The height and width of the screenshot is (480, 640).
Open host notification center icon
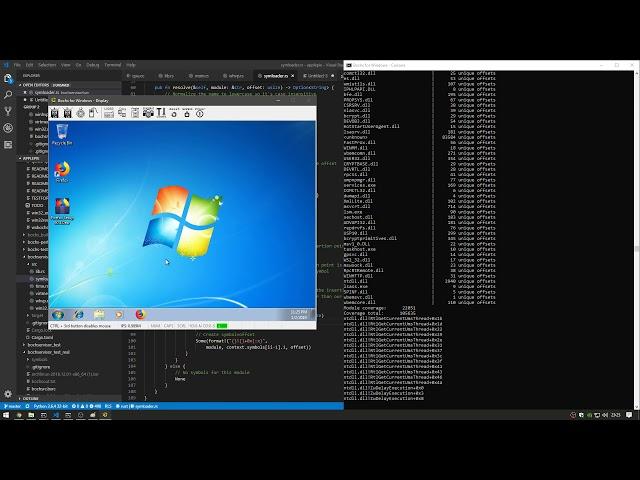pyautogui.click(x=629, y=415)
